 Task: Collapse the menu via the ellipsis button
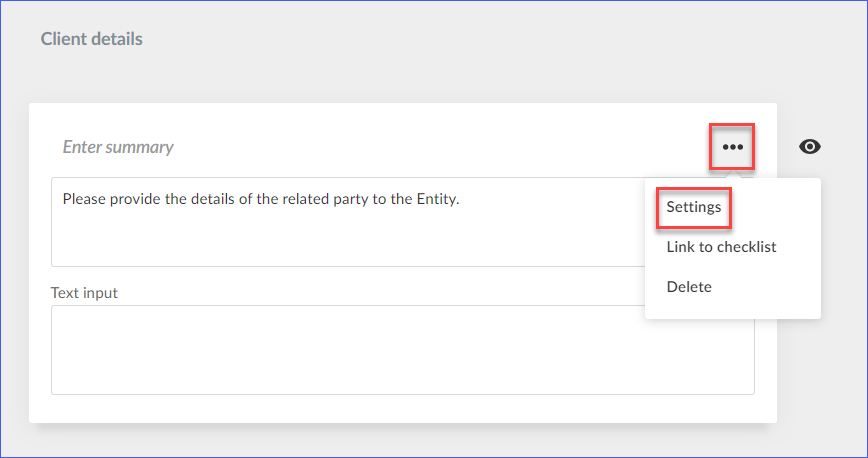click(732, 147)
